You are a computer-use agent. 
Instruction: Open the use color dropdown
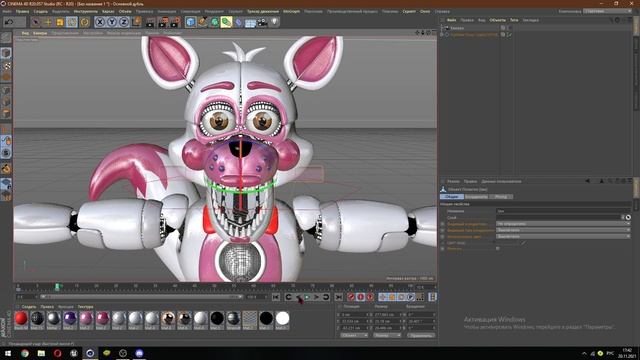563,236
